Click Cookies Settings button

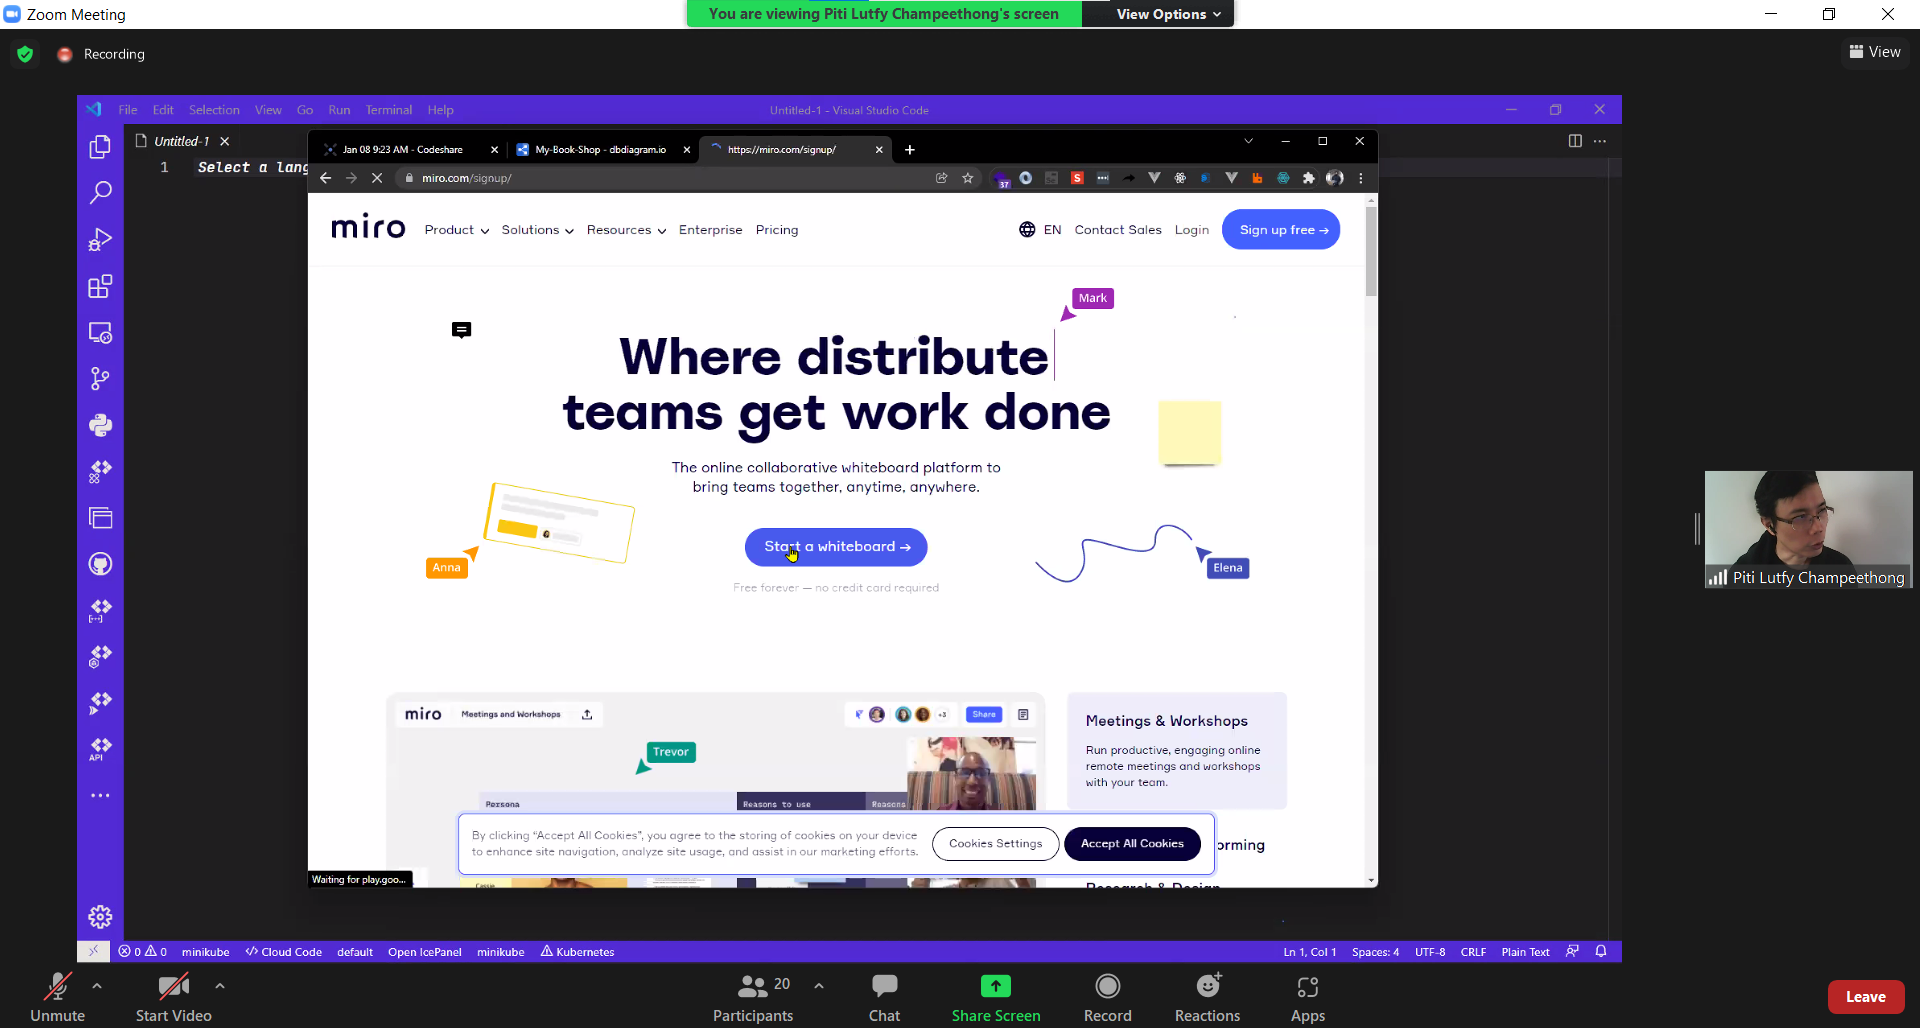995,844
